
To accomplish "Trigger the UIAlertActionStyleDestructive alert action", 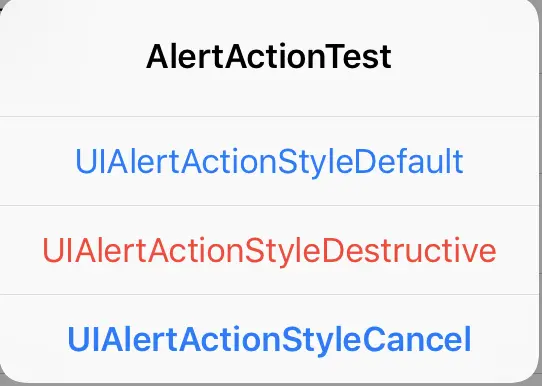I will pyautogui.click(x=269, y=250).
